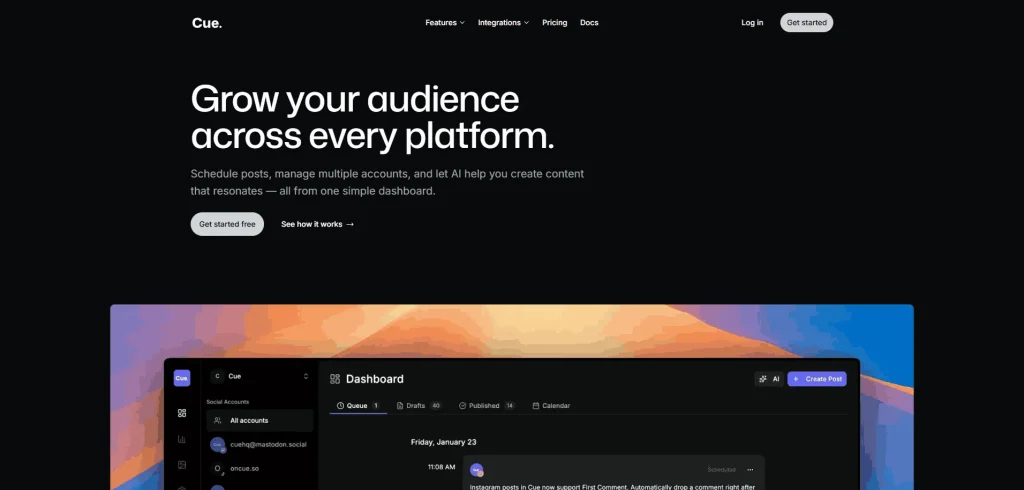Click the AI sparkle button
Viewport: 1024px width, 490px height.
pos(768,379)
